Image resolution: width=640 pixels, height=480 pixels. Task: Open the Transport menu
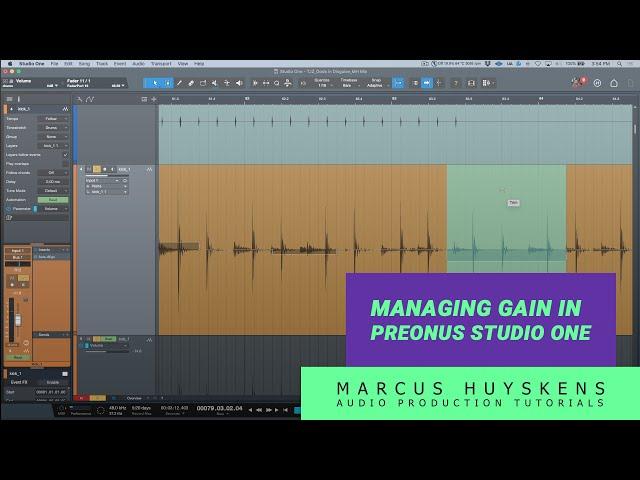pyautogui.click(x=161, y=64)
